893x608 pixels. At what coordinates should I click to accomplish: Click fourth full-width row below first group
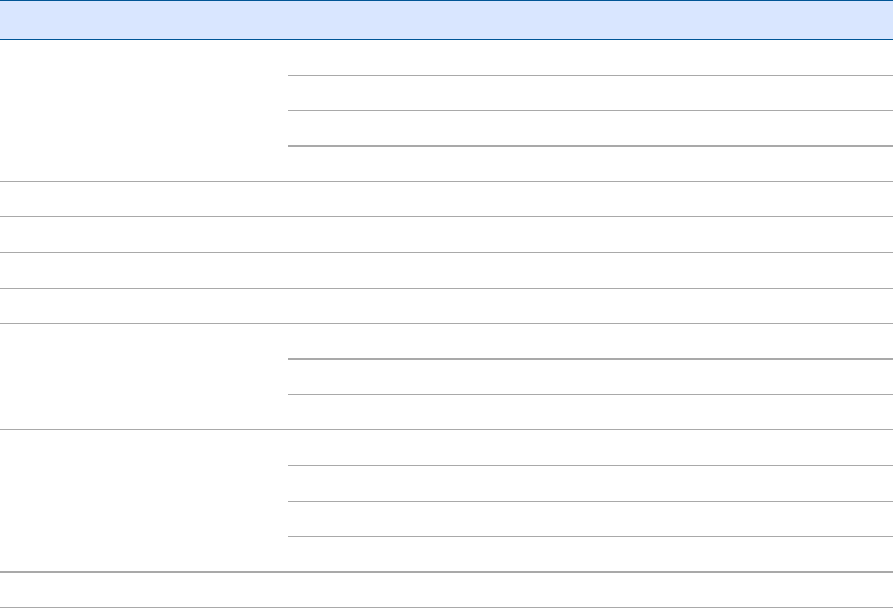pos(446,305)
